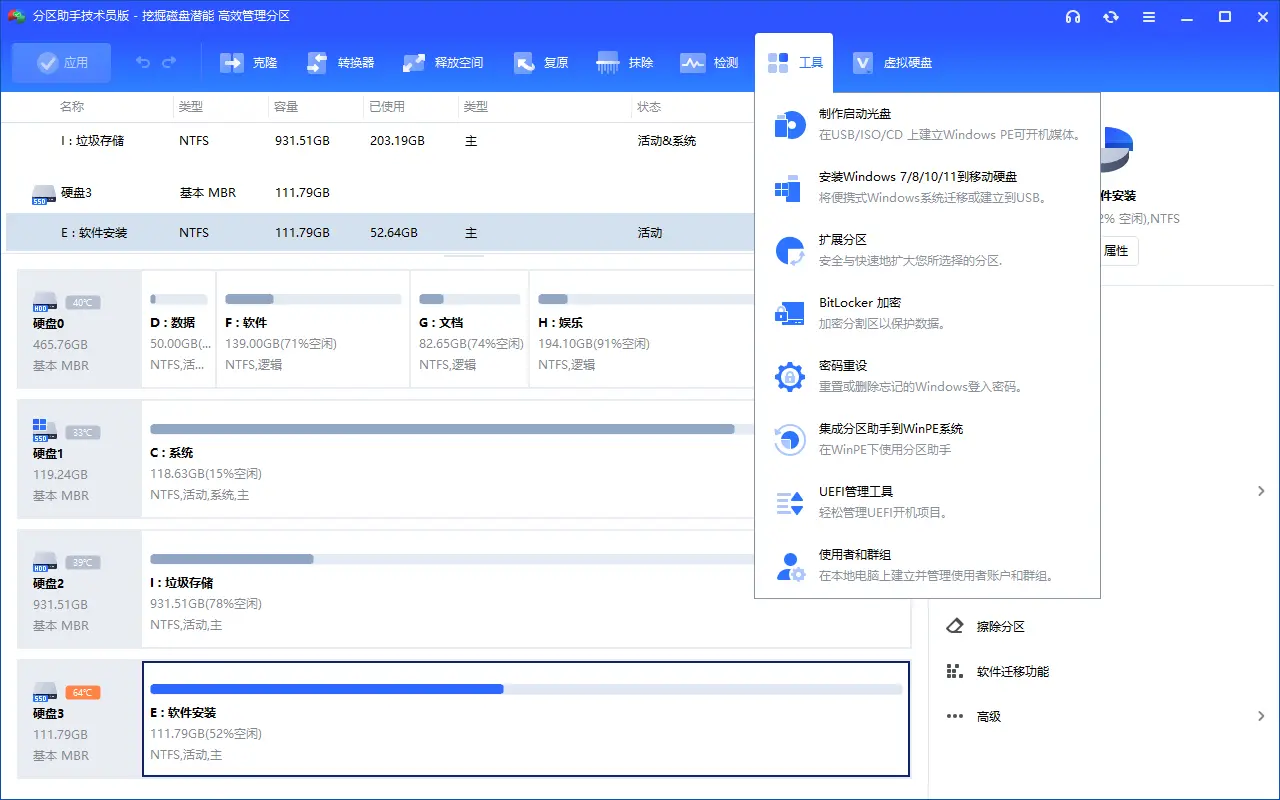Viewport: 1280px width, 800px height.
Task: Select the F：软件 partition block
Action: point(313,329)
